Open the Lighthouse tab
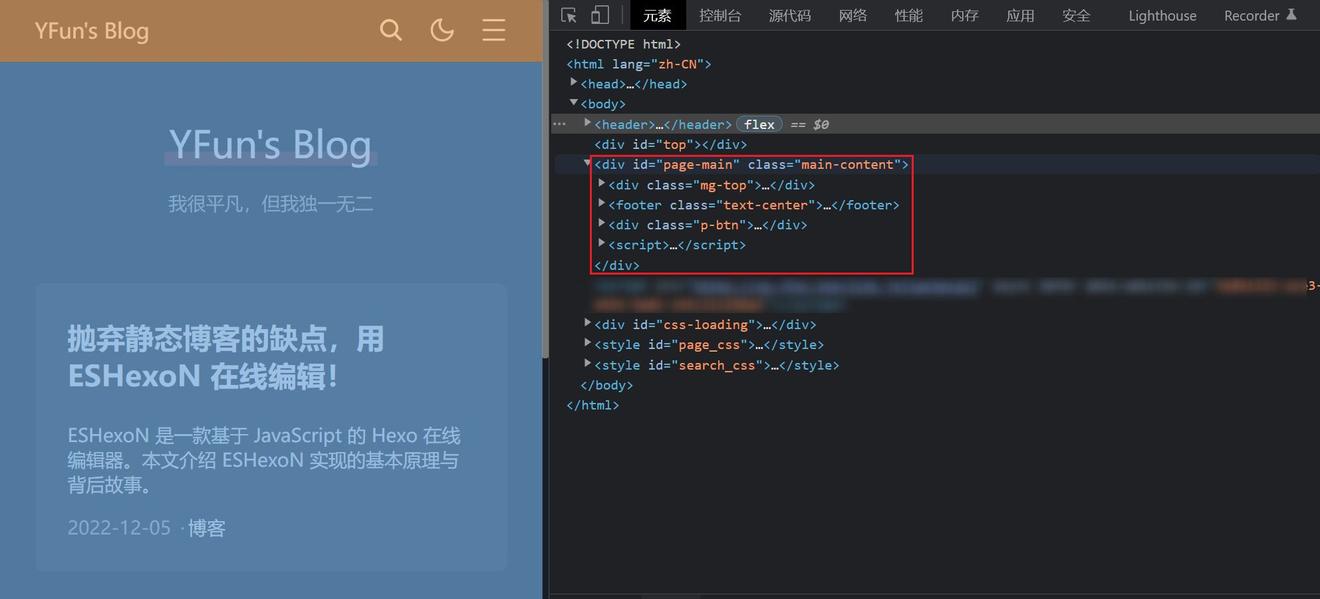Viewport: 1320px width, 599px height. click(x=1162, y=15)
